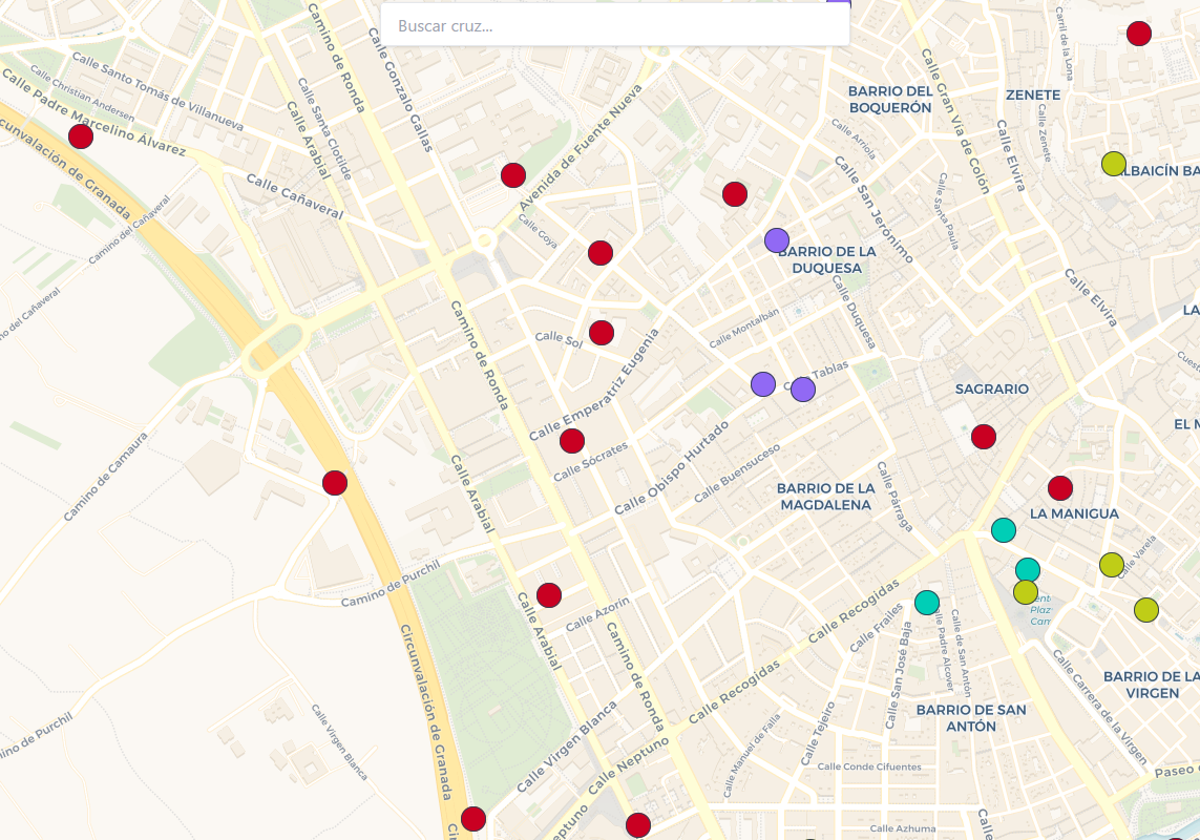Select teal marker left of La Manigua label
Screen dimensions: 1200x840
1004,530
